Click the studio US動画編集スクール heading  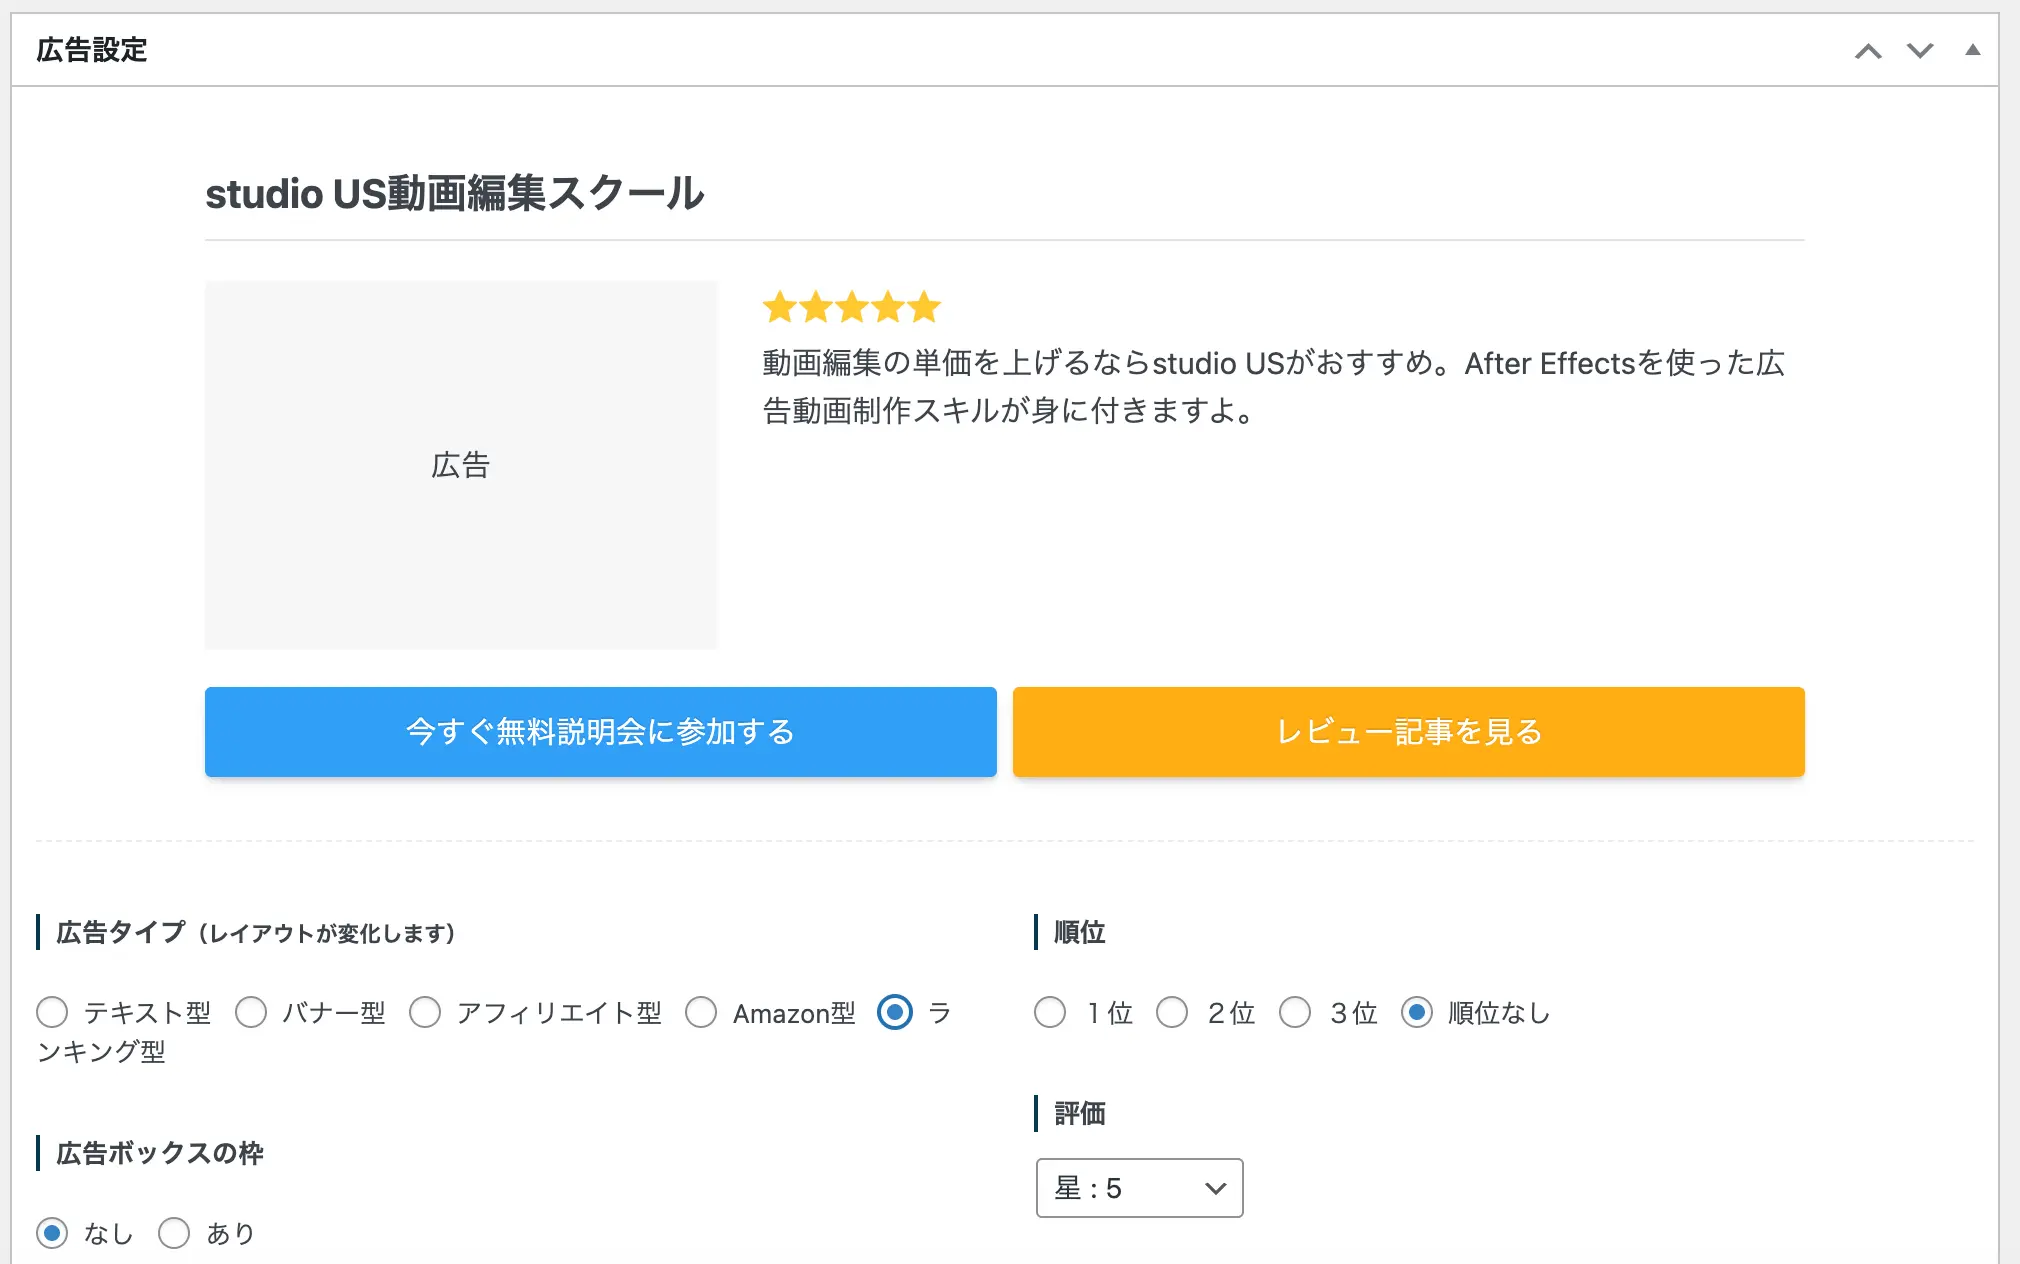[x=454, y=196]
